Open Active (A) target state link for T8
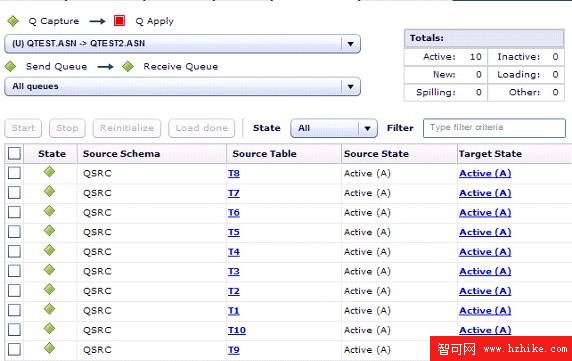This screenshot has width=572, height=361. tap(485, 173)
